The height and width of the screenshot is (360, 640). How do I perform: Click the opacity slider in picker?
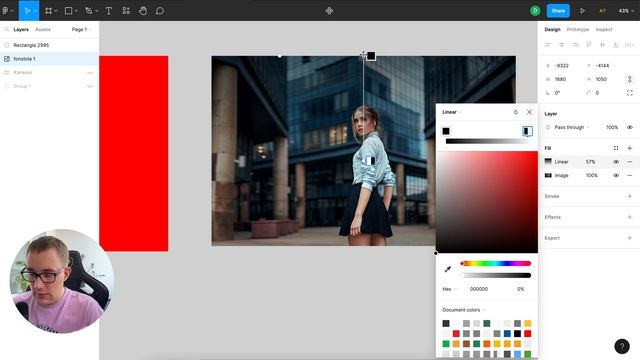tap(496, 276)
